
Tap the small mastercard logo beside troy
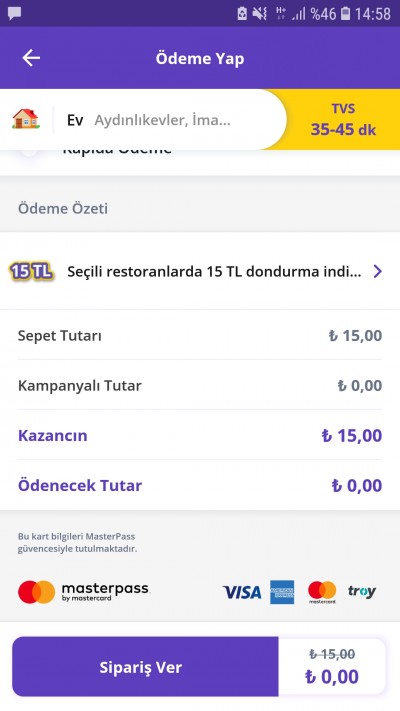322,592
